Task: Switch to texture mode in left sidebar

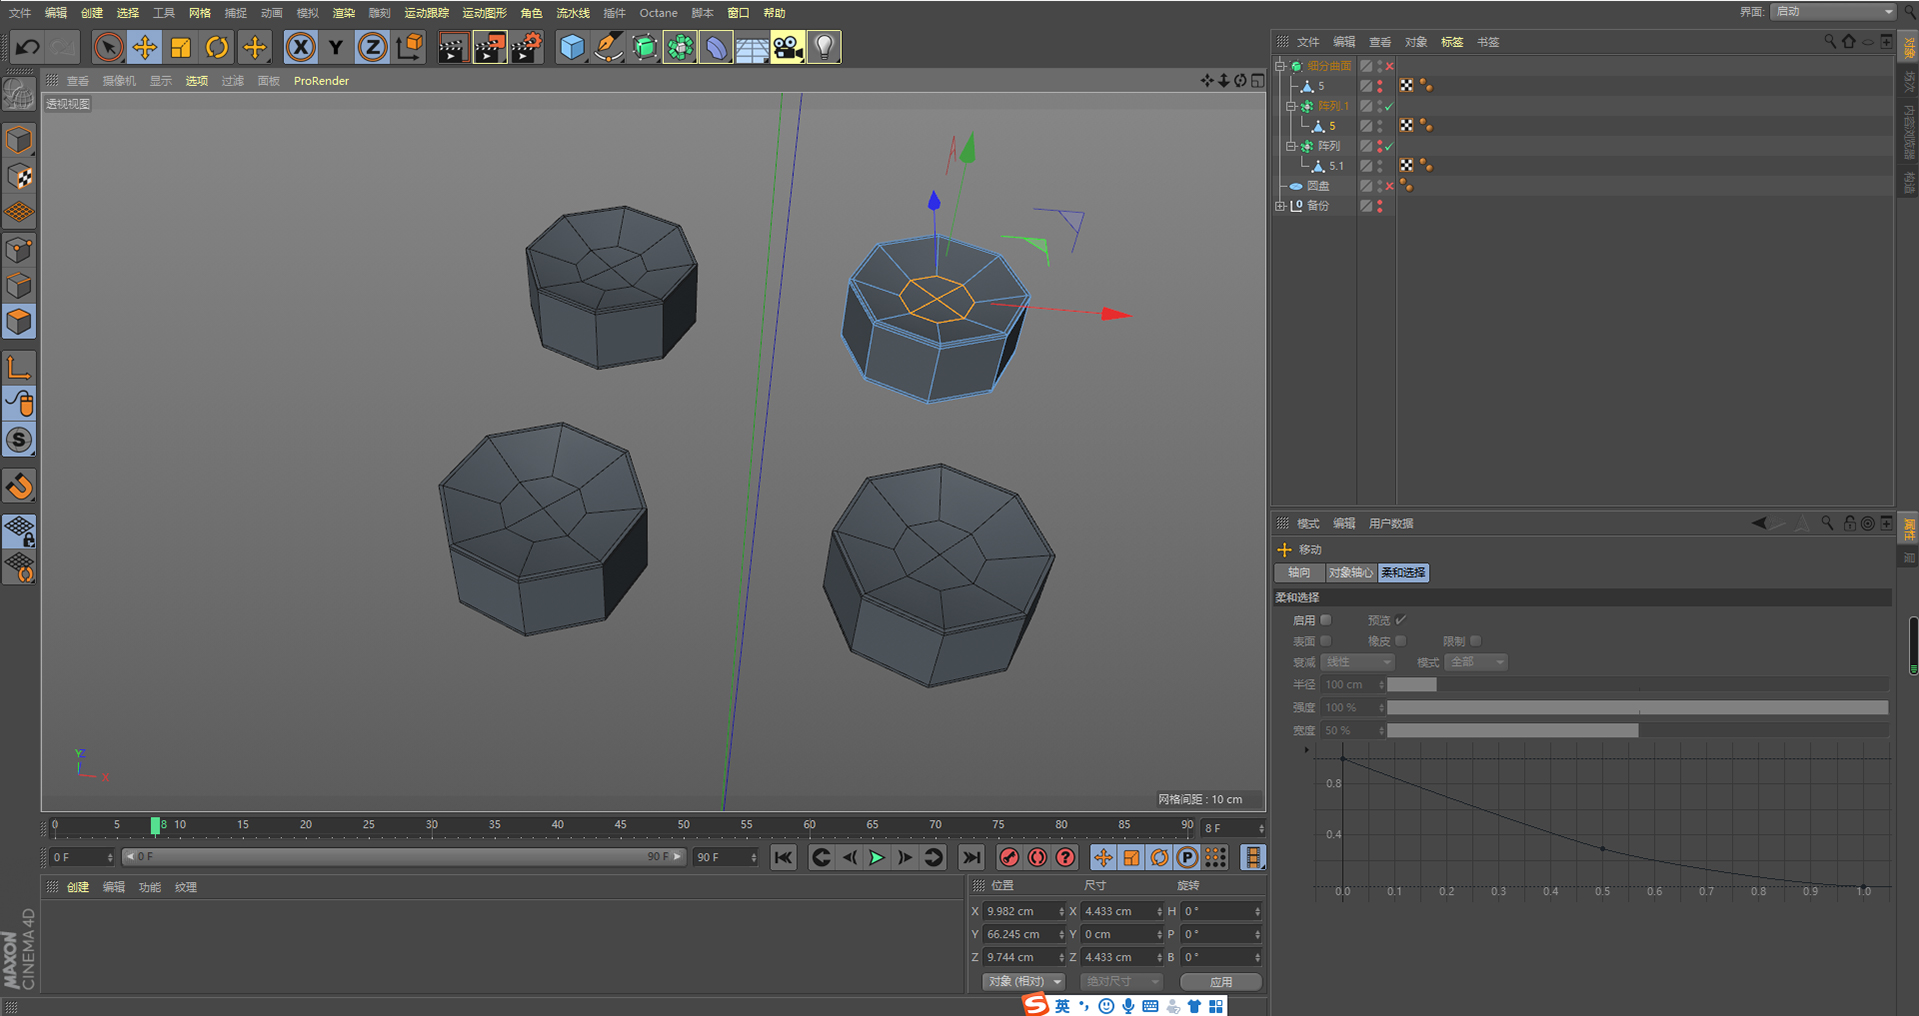Action: pyautogui.click(x=19, y=177)
